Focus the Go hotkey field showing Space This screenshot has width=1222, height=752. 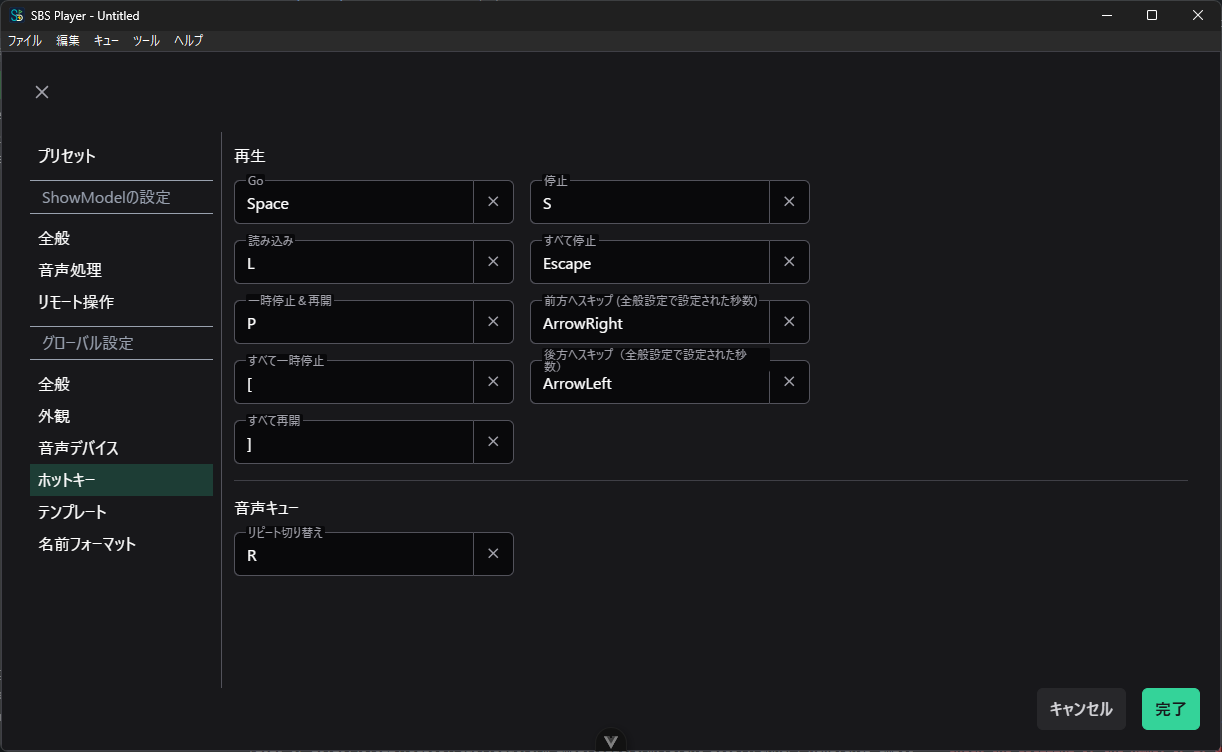tap(354, 202)
